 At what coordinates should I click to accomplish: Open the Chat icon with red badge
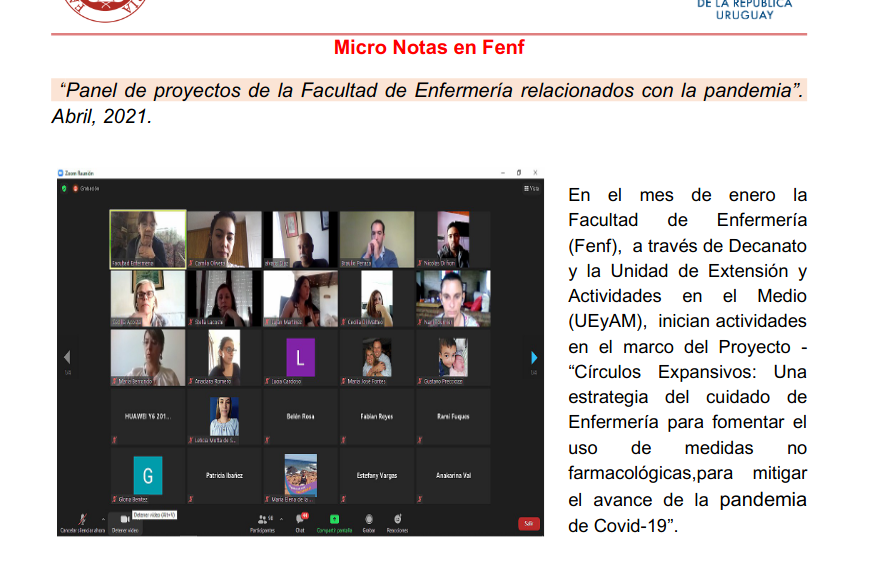tap(301, 519)
